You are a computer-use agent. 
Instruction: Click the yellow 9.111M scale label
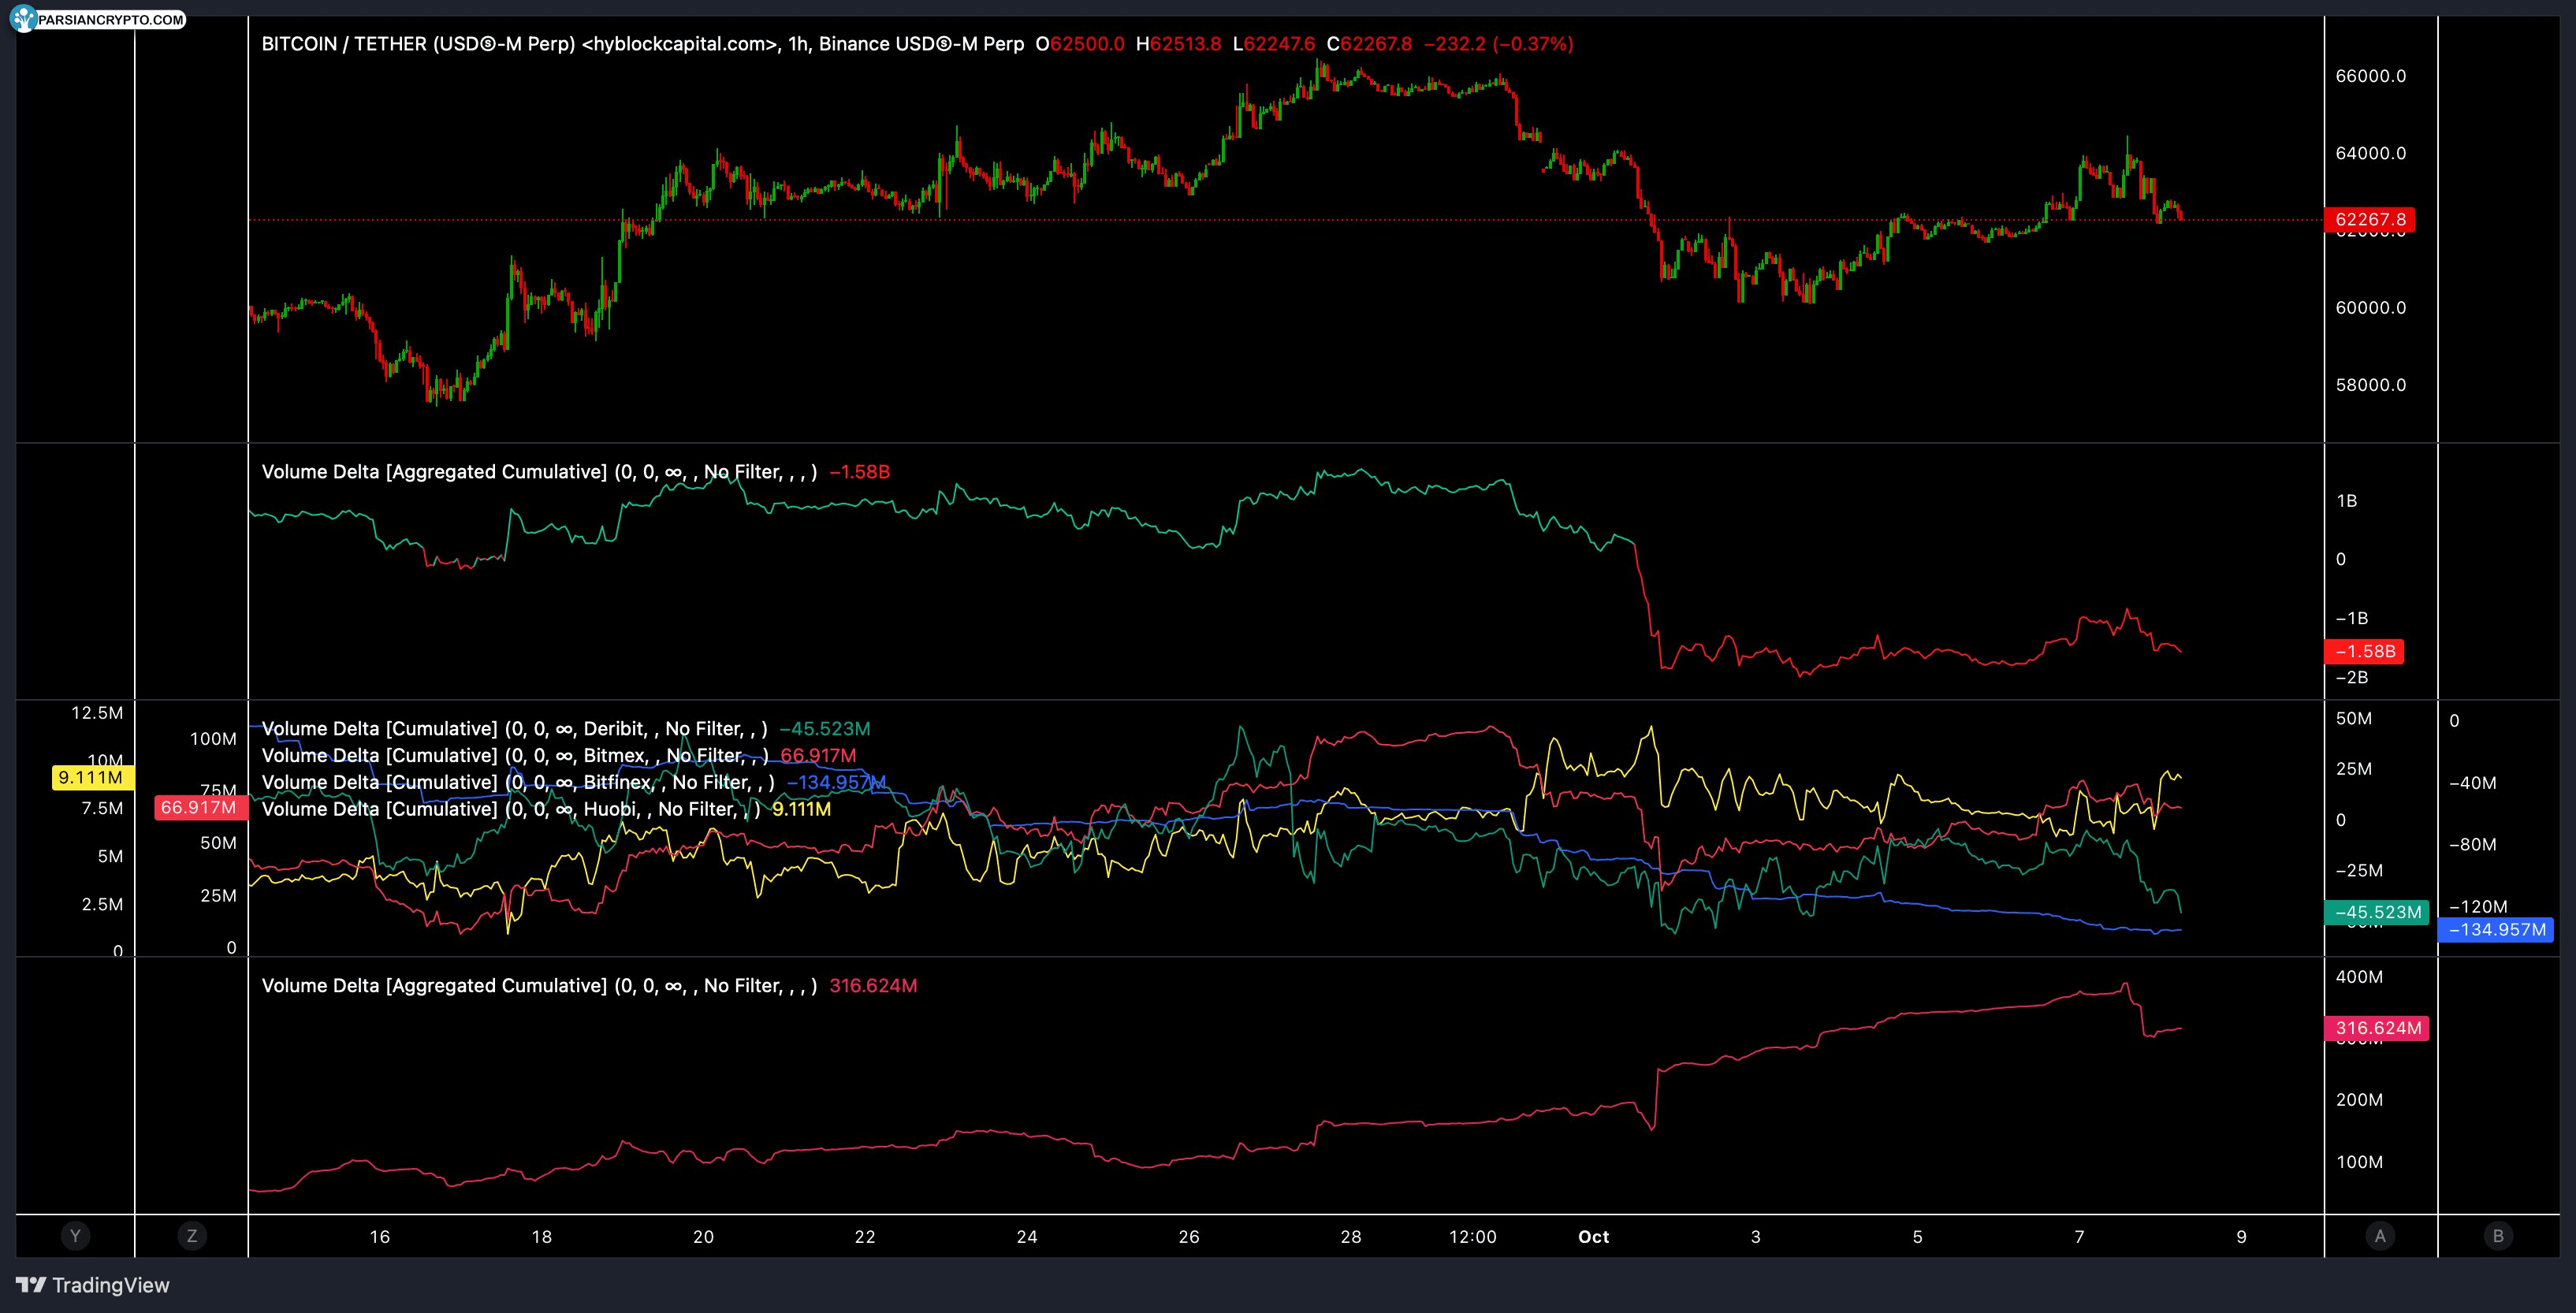tap(93, 777)
